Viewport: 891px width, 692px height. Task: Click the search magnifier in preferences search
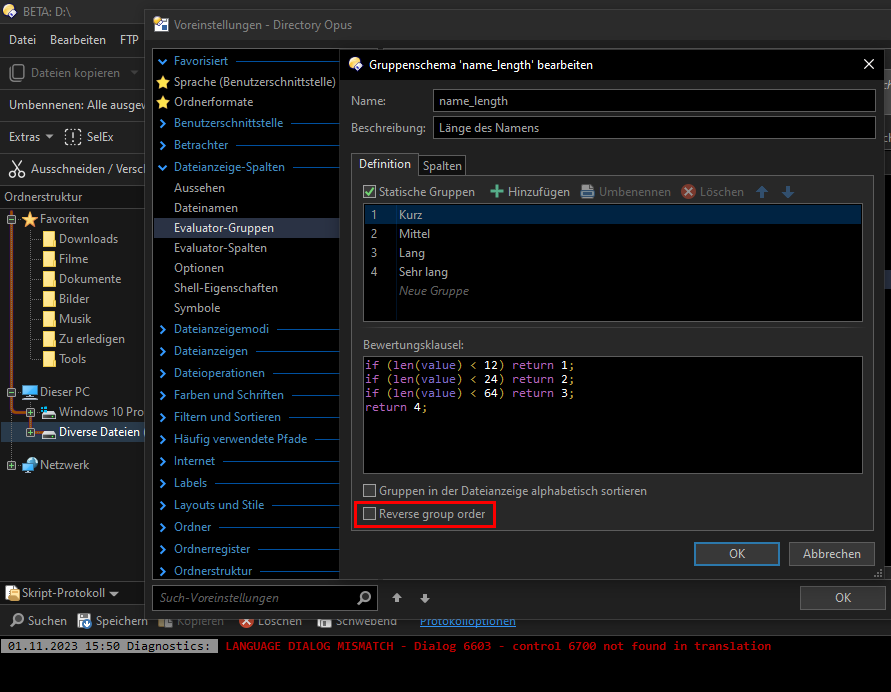tap(364, 597)
